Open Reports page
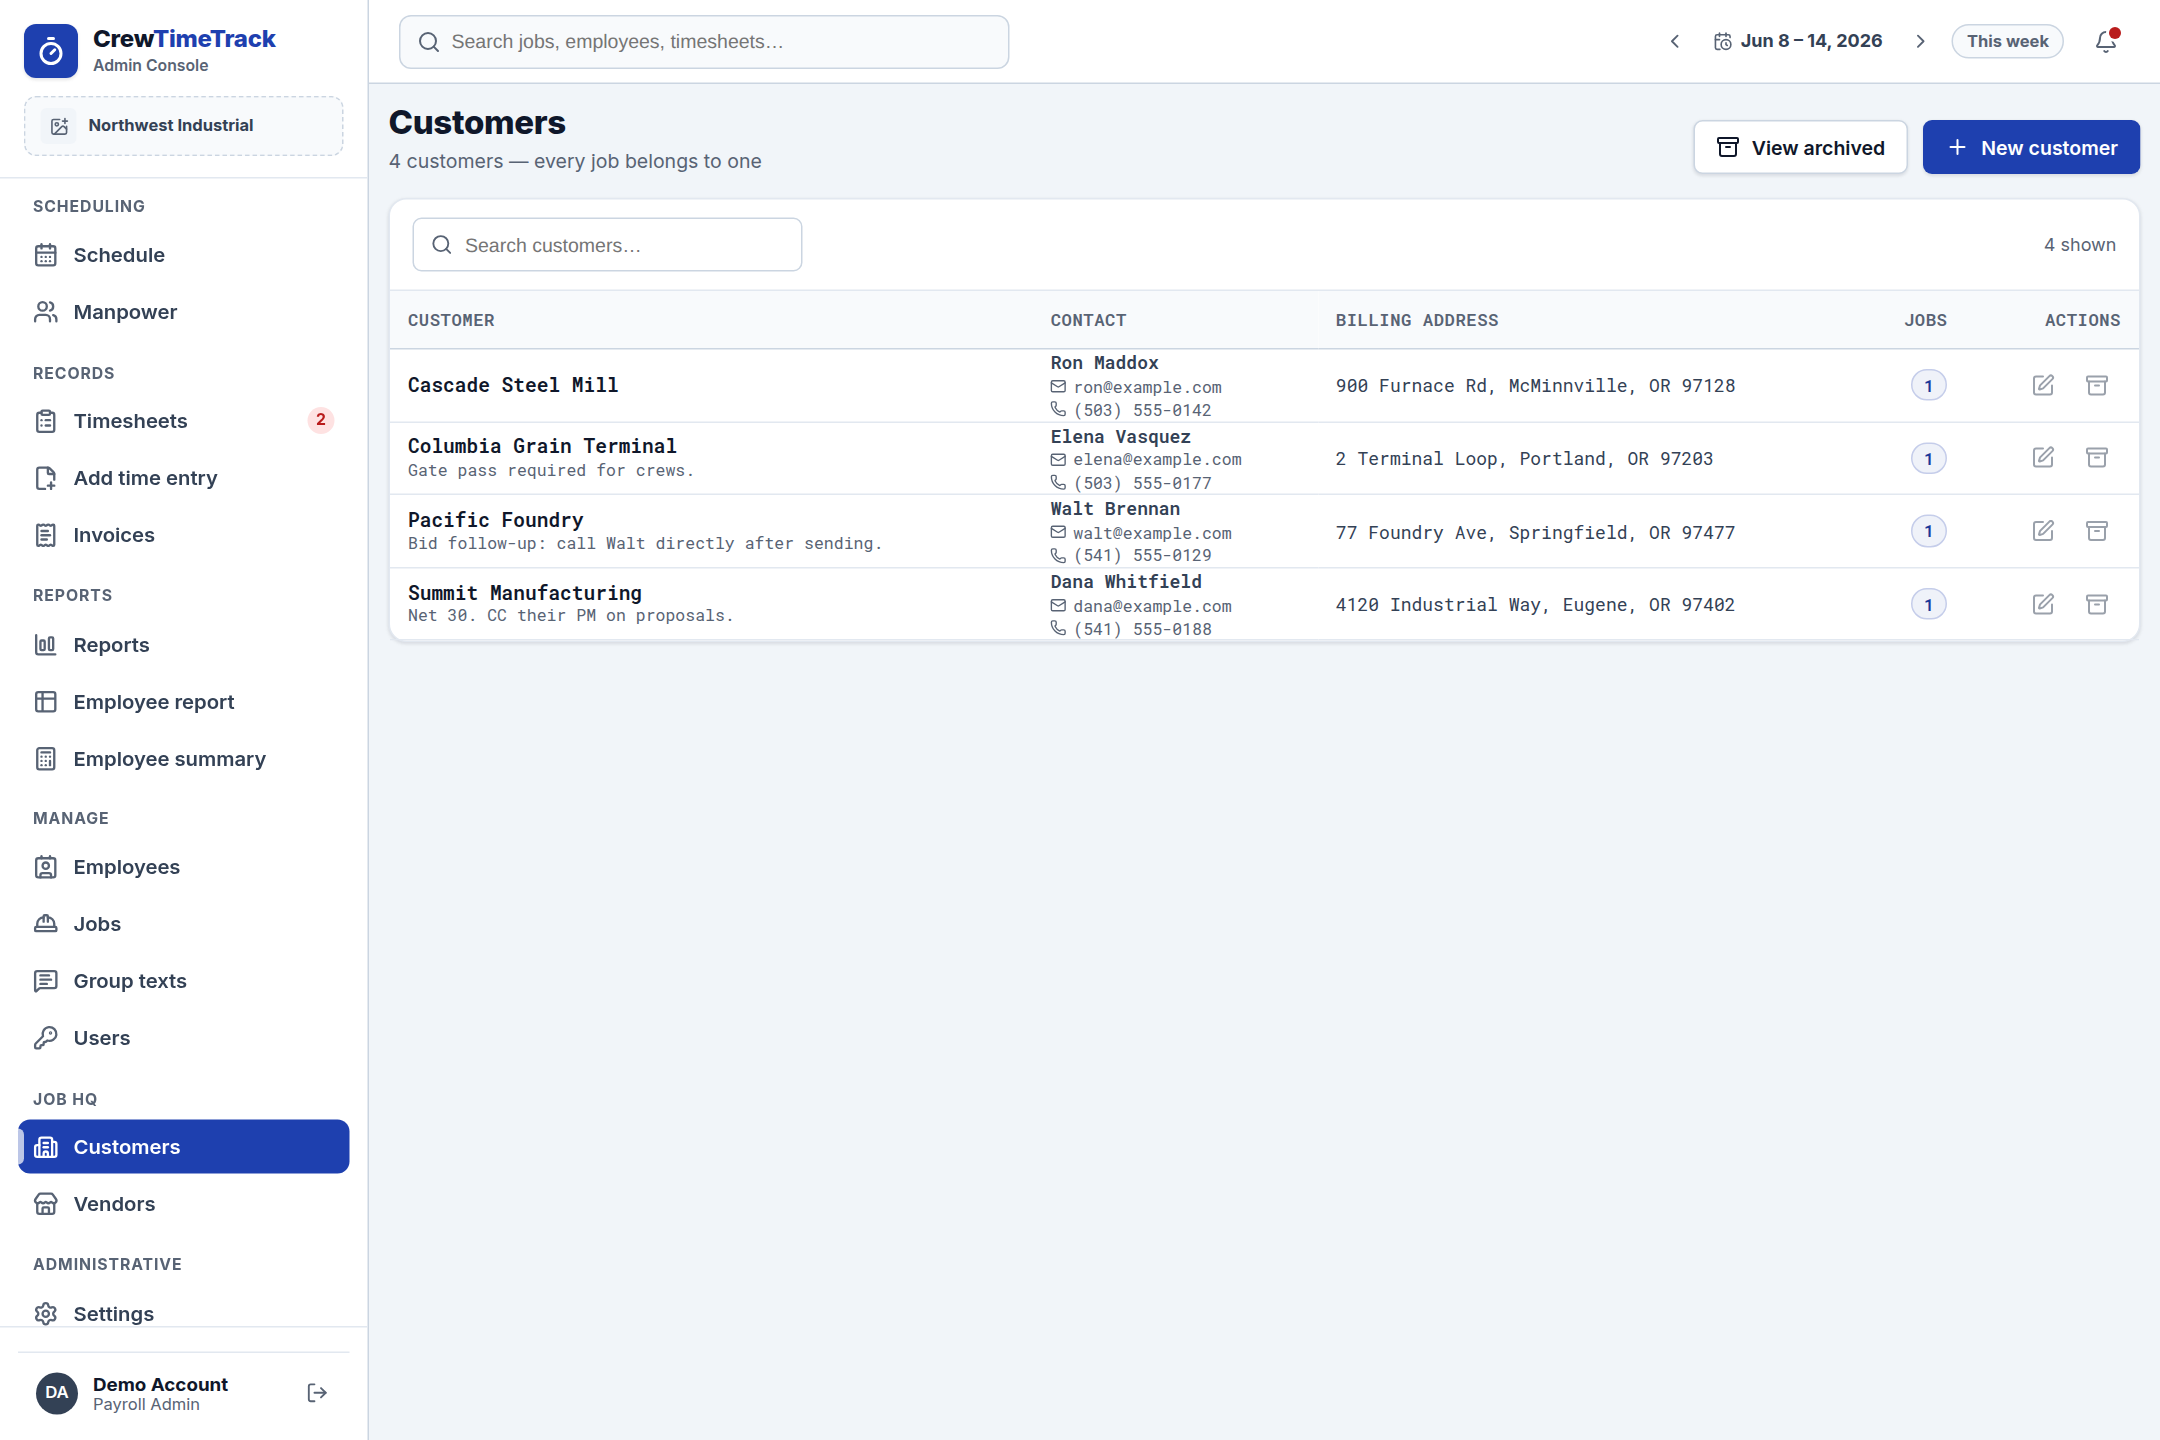Screen dimensions: 2160x1440 pos(184,645)
